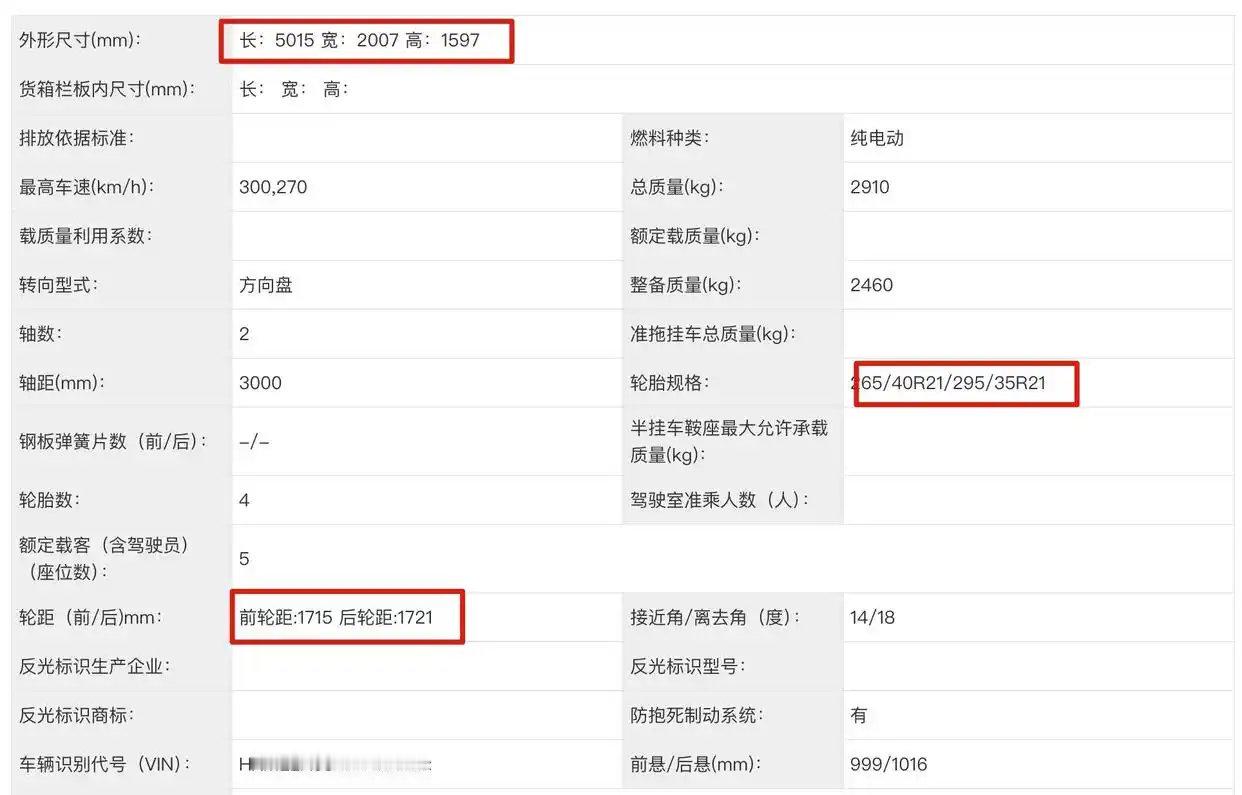Click the 轮胎数 value 4

[x=243, y=500]
